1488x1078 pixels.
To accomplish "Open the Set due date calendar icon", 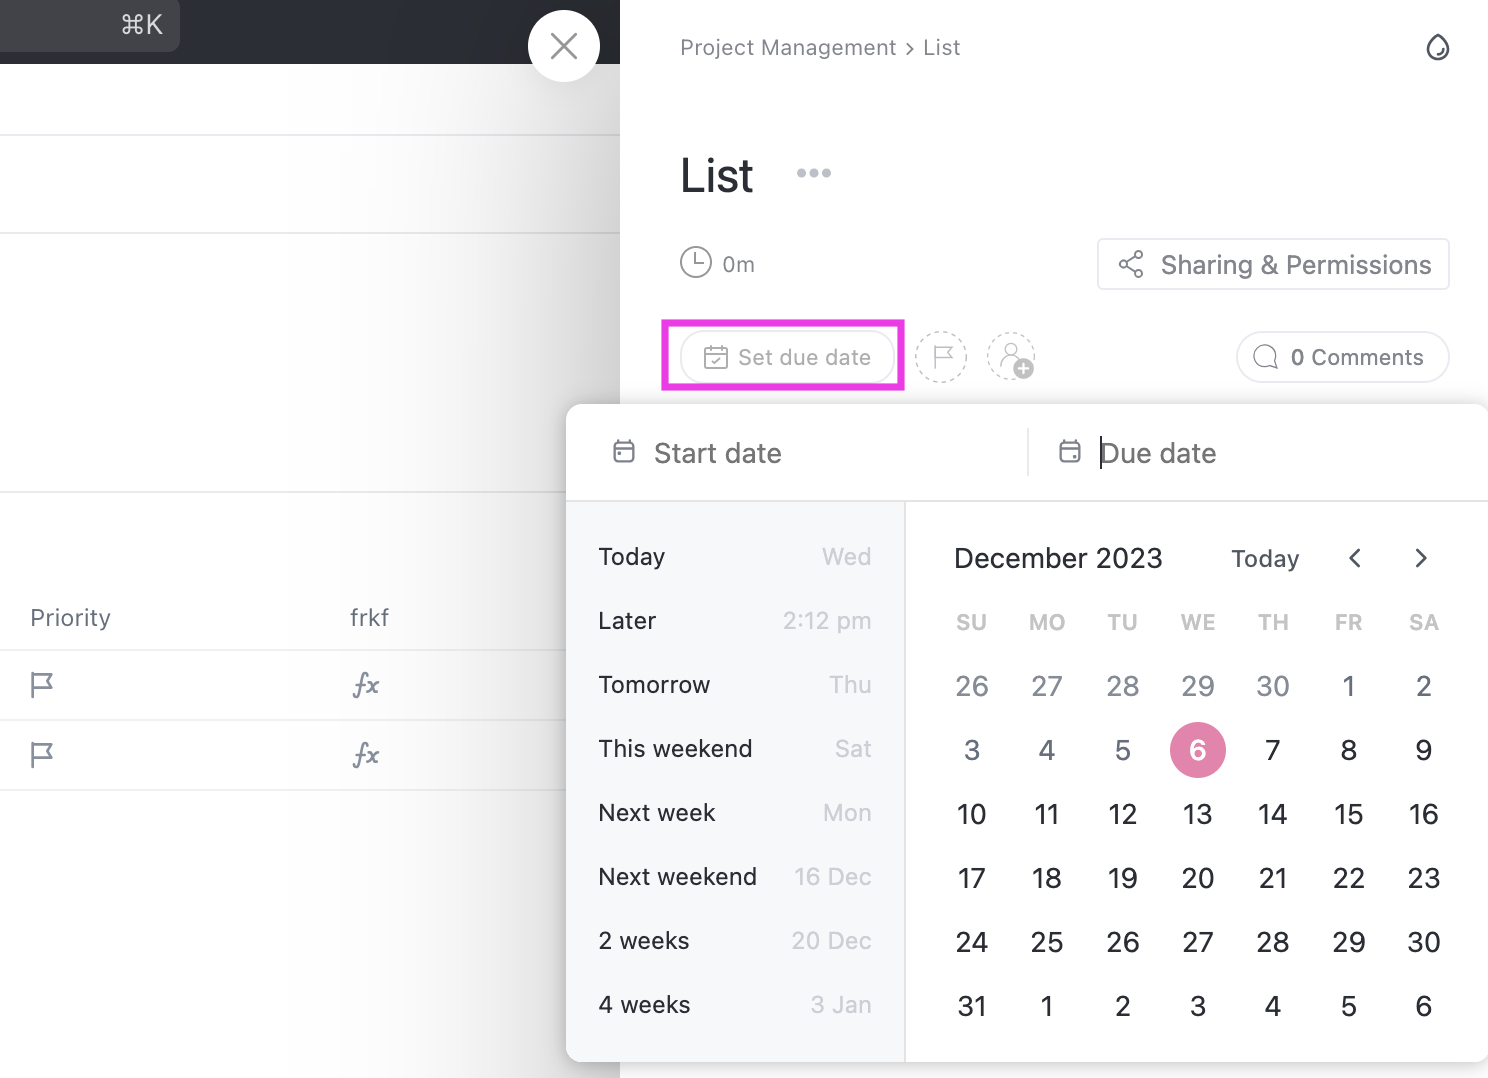I will [x=716, y=357].
